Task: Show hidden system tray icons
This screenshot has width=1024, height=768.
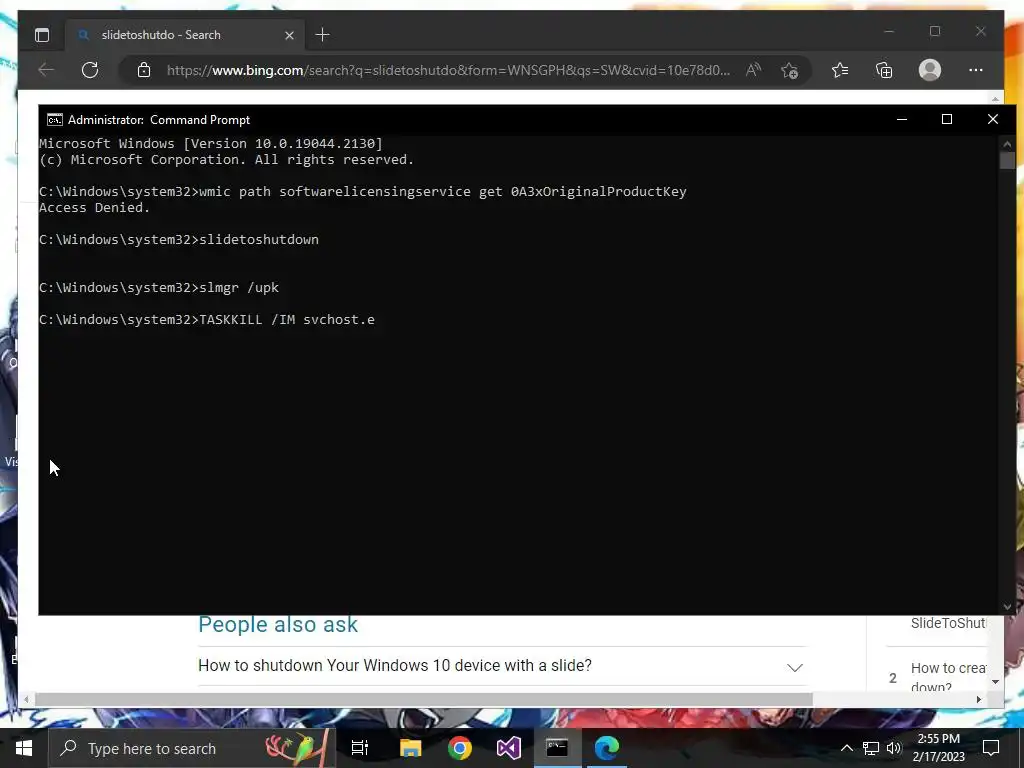Action: (x=846, y=748)
